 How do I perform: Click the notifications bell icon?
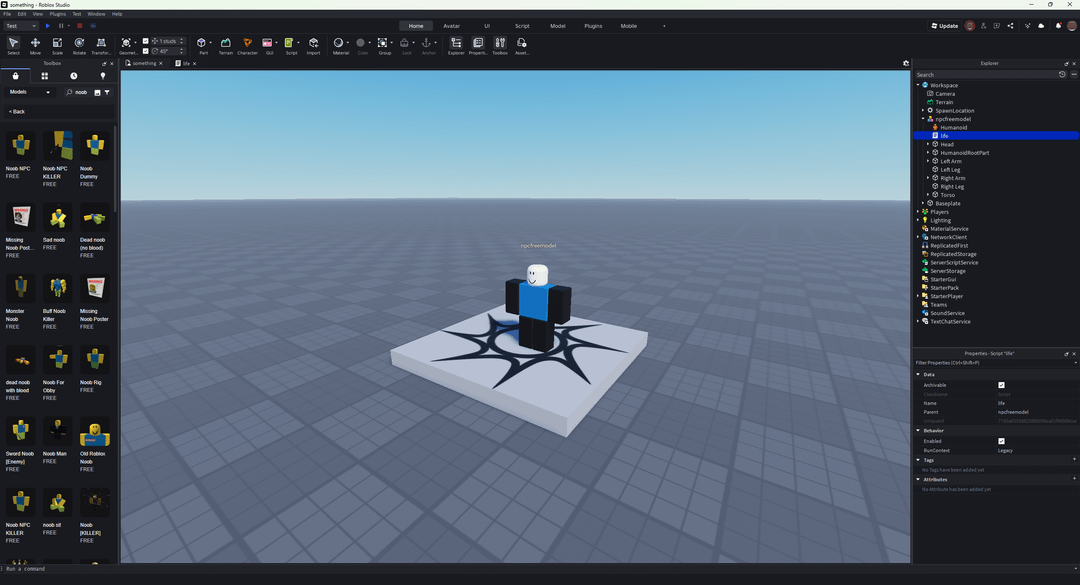point(1058,26)
